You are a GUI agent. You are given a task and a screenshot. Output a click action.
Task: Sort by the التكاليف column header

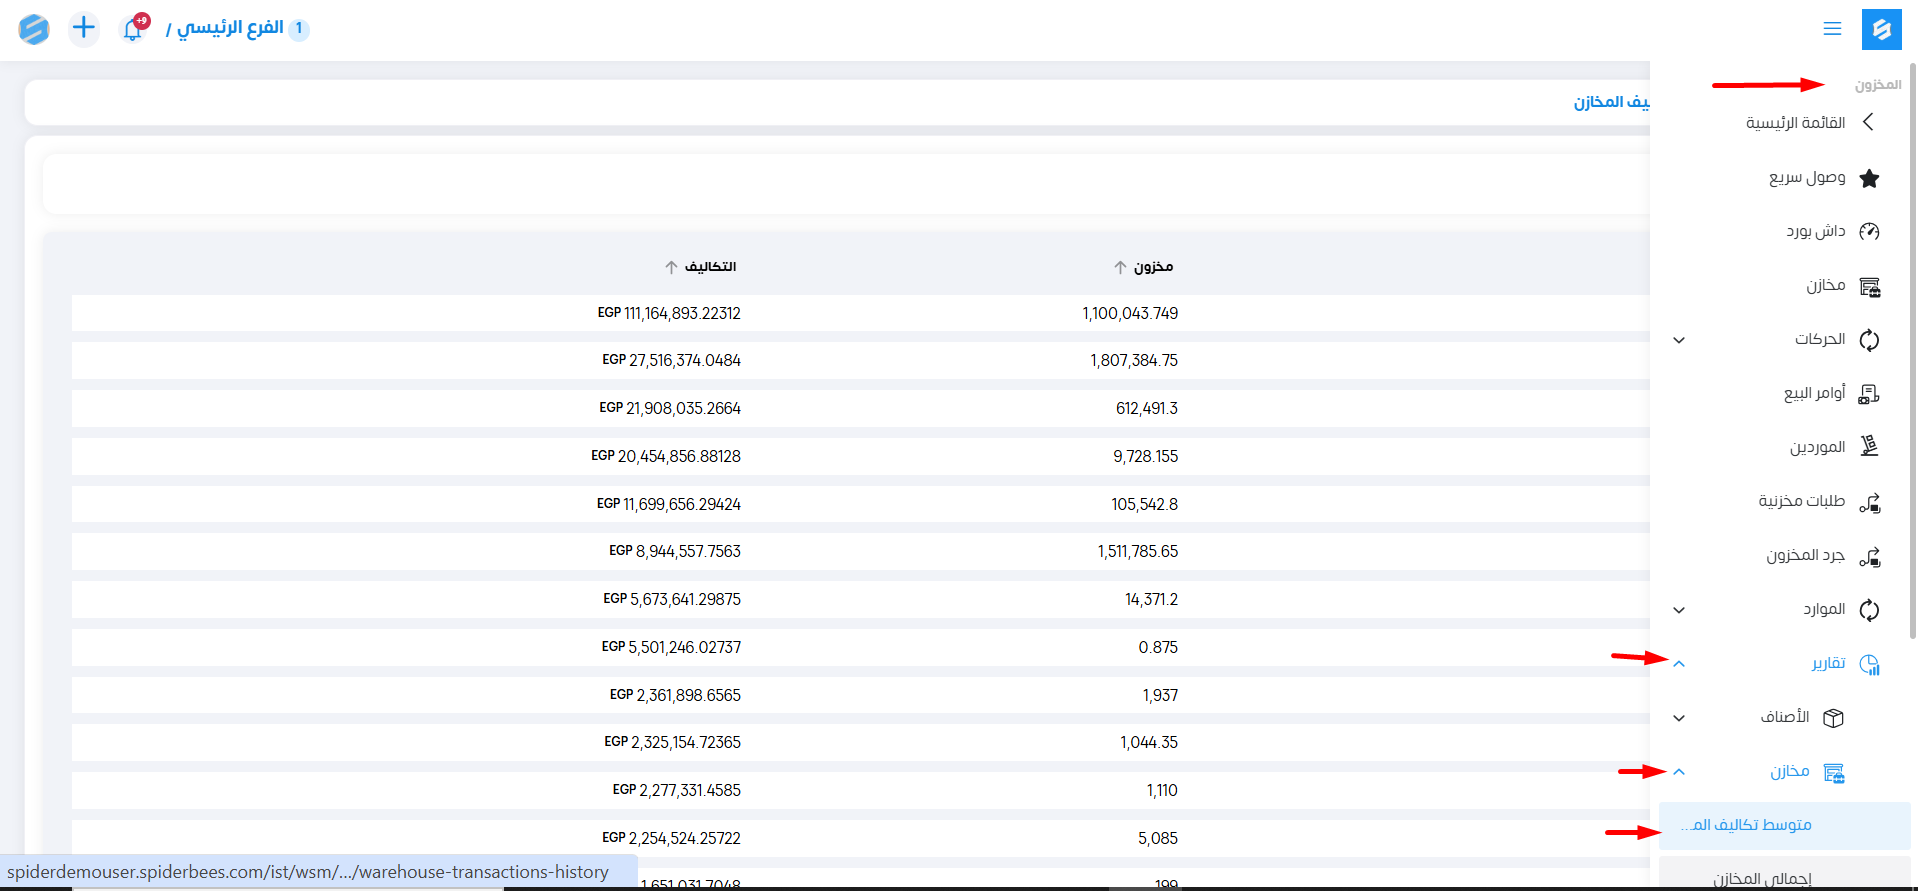[709, 267]
